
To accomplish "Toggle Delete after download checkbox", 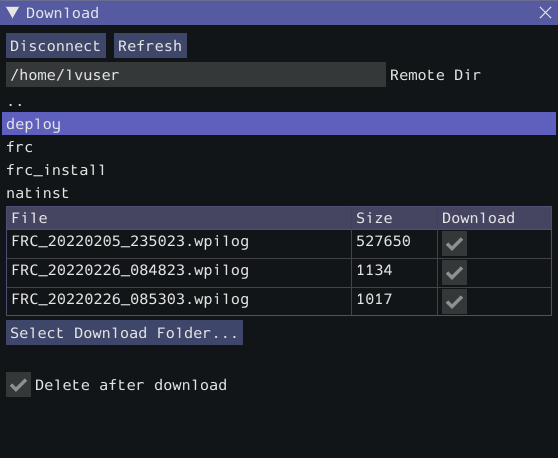I will tap(19, 385).
